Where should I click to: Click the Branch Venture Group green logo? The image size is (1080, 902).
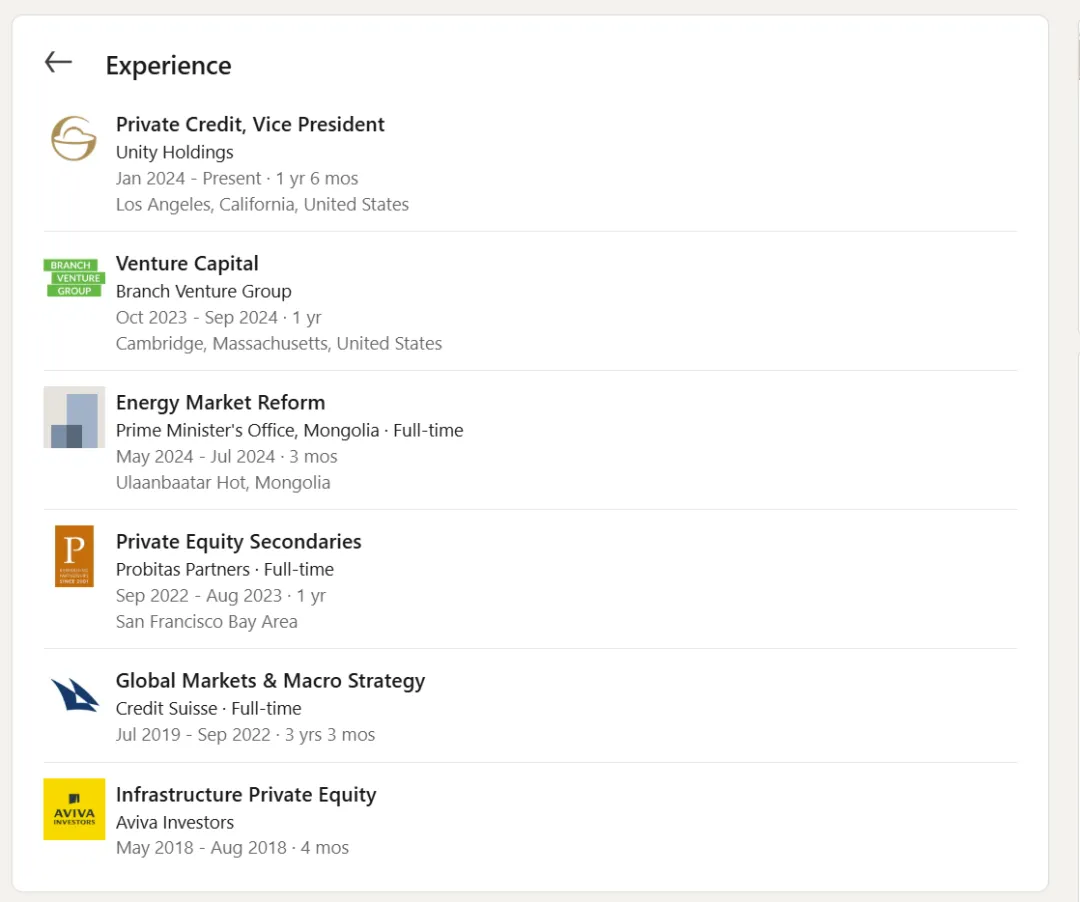(74, 277)
